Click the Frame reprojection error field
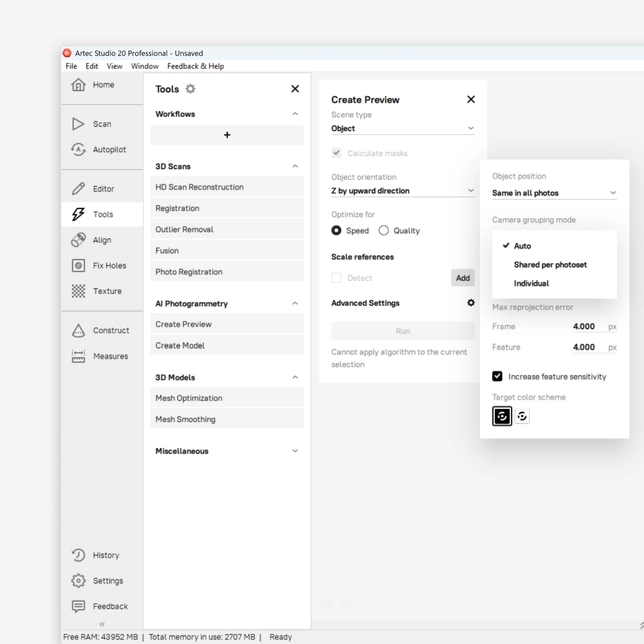The image size is (644, 644). [584, 327]
